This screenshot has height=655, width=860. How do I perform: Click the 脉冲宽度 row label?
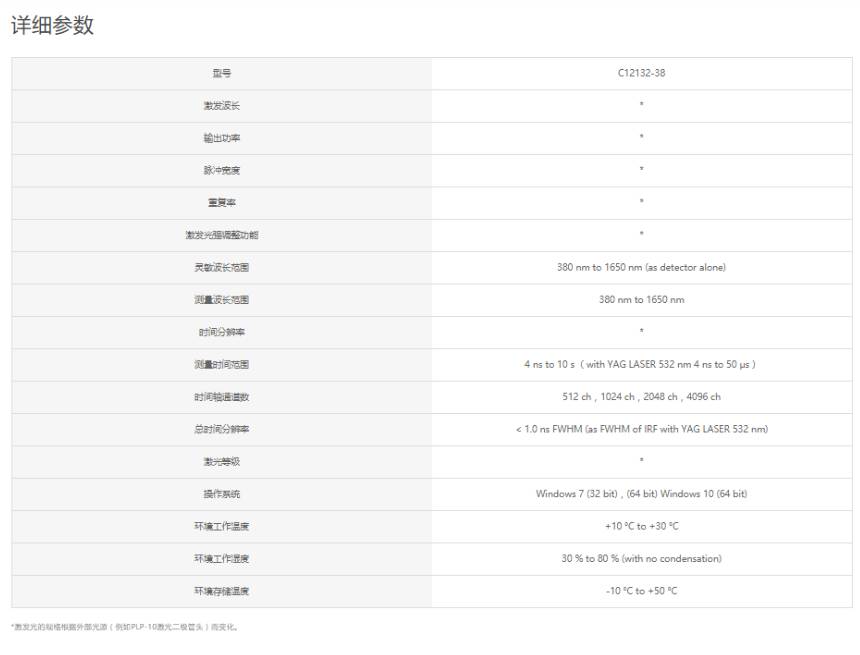pyautogui.click(x=222, y=170)
